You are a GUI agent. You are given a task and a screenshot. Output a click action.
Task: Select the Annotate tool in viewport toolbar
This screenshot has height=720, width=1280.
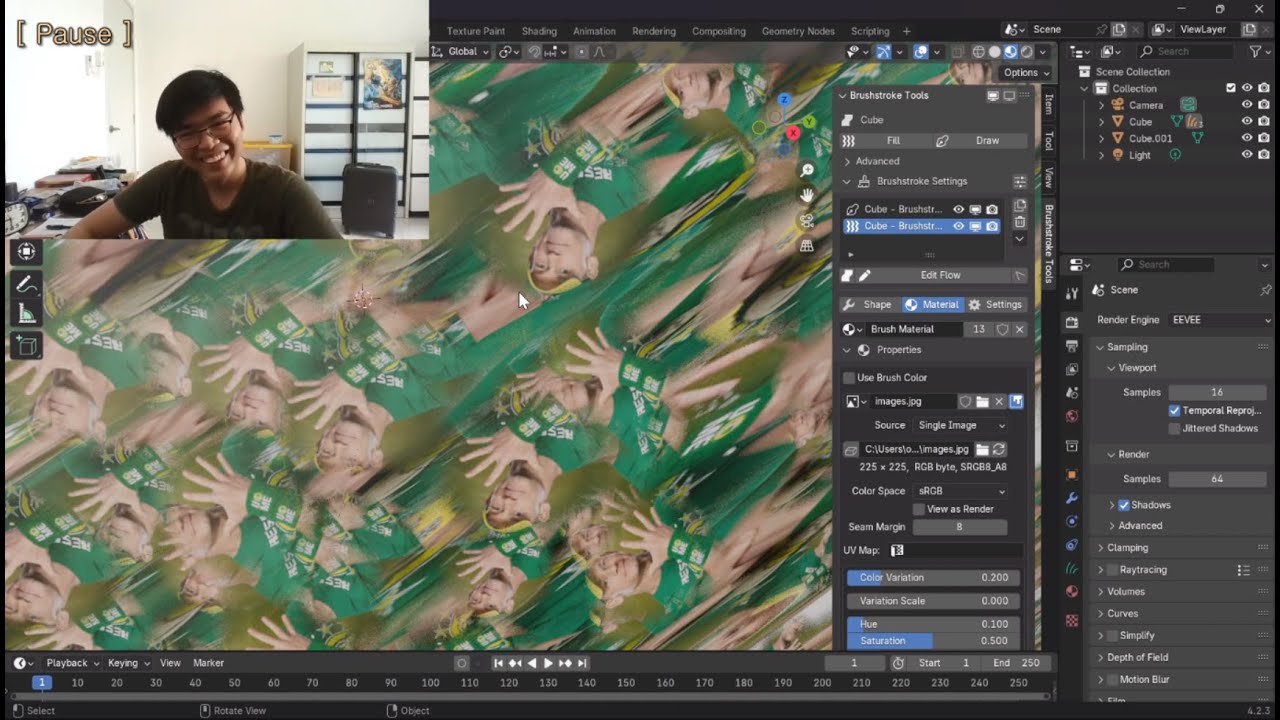click(26, 284)
